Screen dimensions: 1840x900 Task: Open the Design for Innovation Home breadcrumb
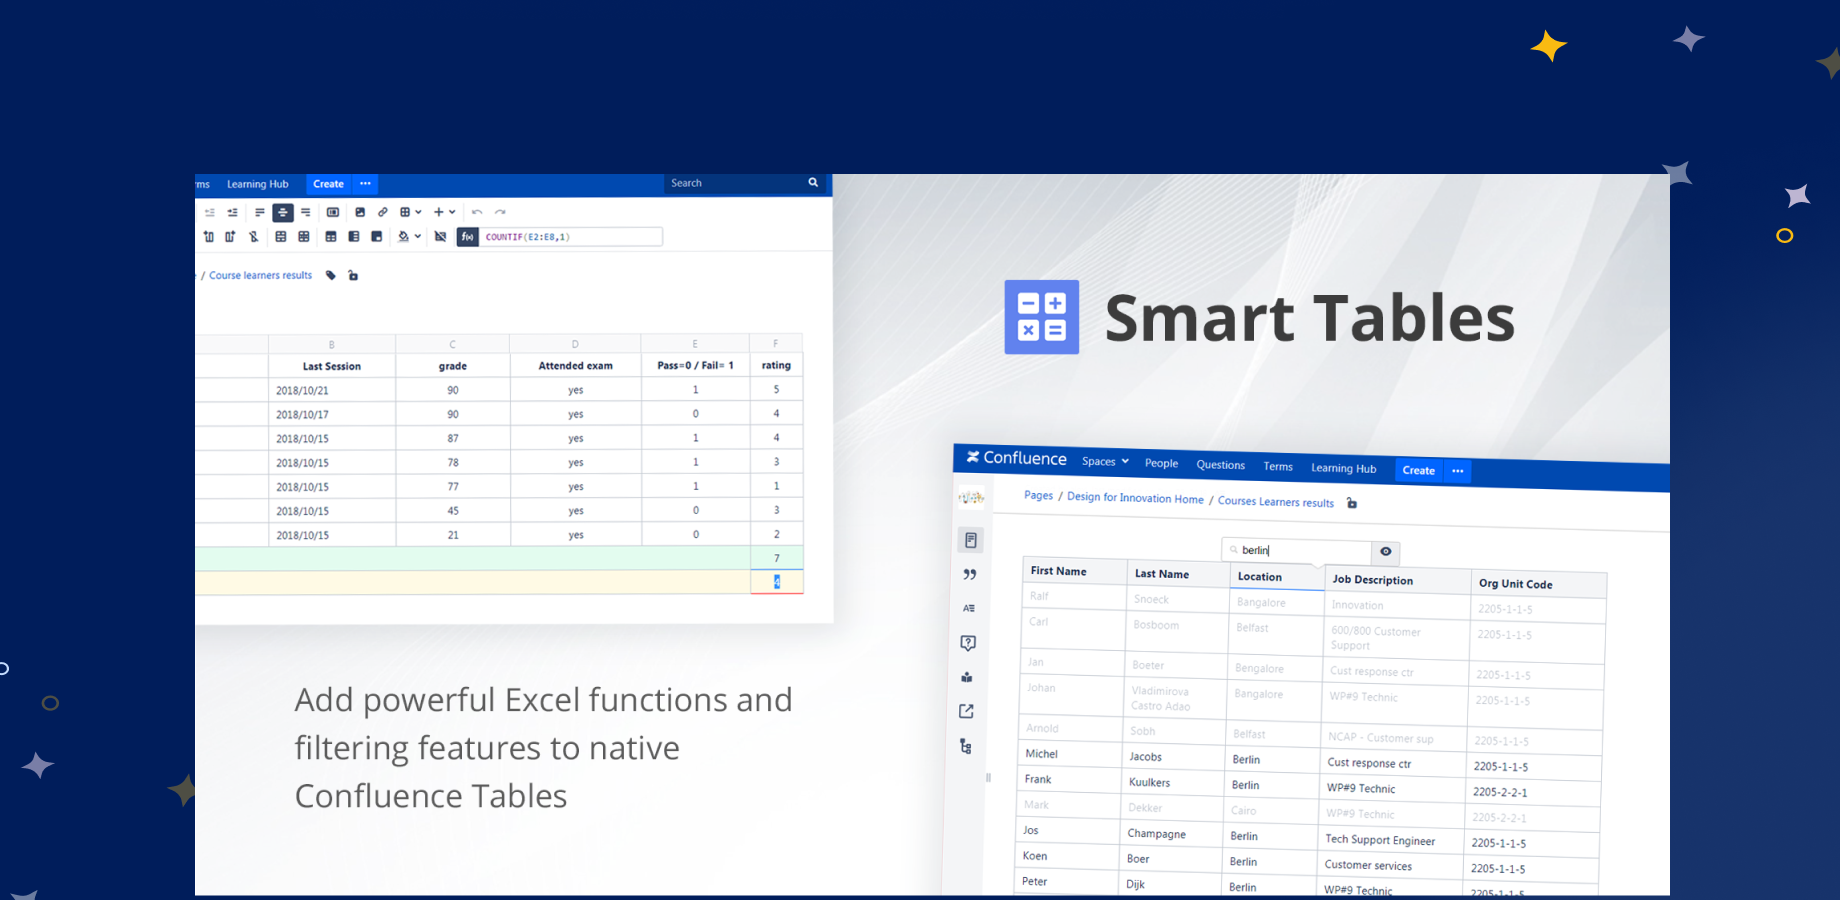click(1135, 498)
